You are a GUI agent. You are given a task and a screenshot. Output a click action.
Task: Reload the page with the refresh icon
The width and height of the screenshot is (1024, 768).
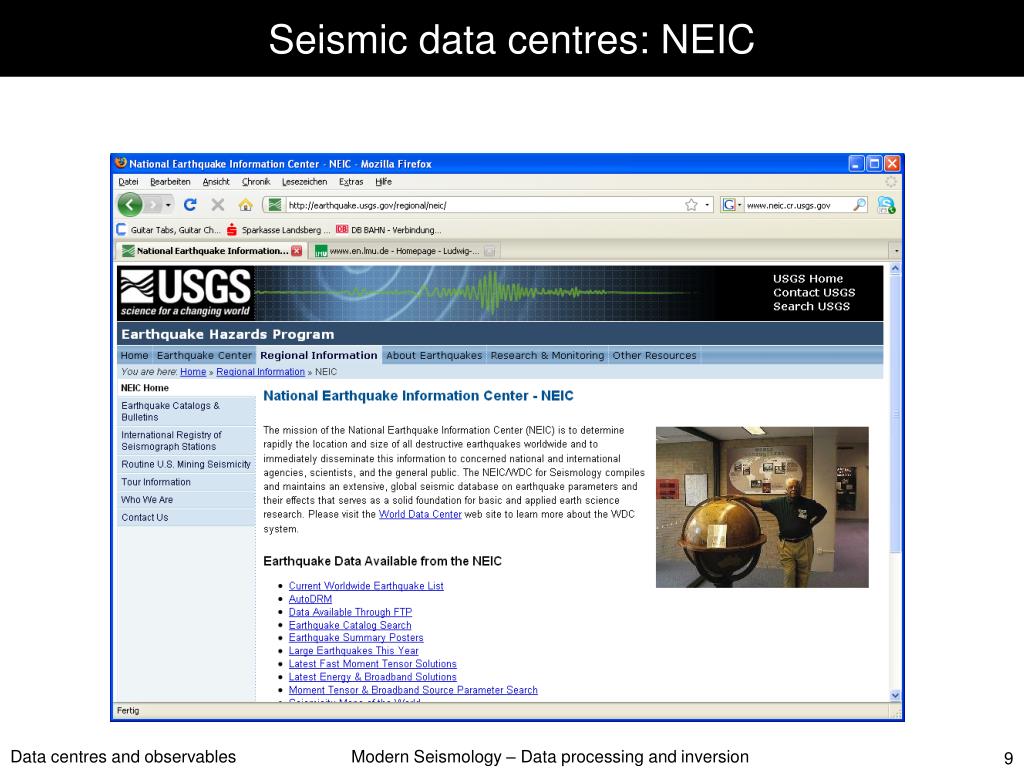click(x=190, y=205)
